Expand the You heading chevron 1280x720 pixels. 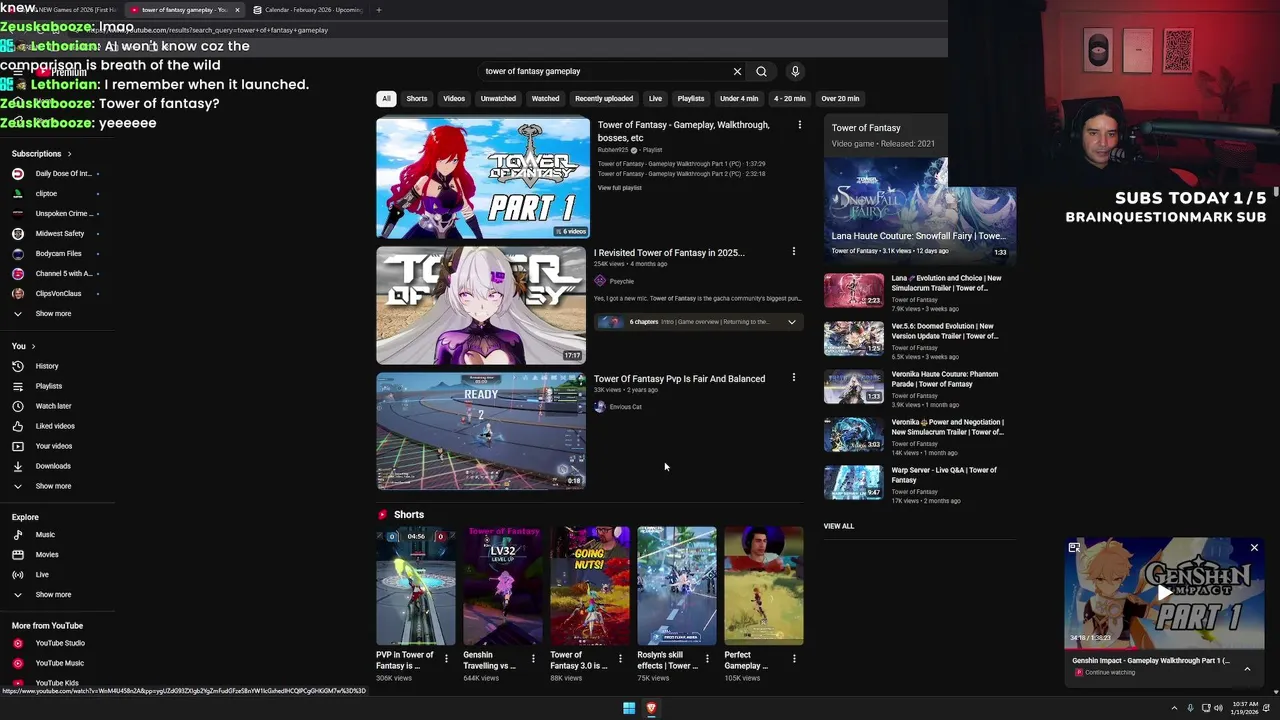(x=33, y=346)
